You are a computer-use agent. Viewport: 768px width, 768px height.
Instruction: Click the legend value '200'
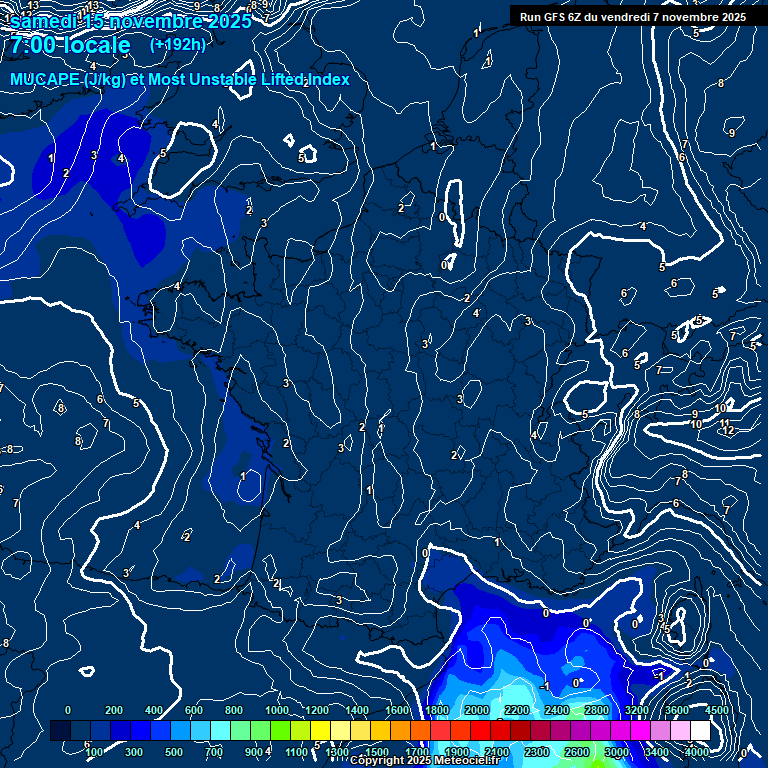coord(114,710)
